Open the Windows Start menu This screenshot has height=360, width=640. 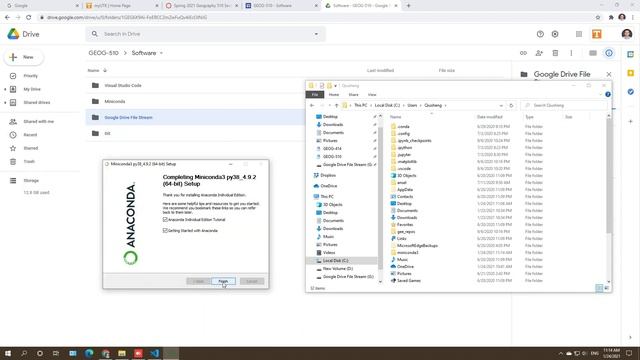pyautogui.click(x=8, y=353)
